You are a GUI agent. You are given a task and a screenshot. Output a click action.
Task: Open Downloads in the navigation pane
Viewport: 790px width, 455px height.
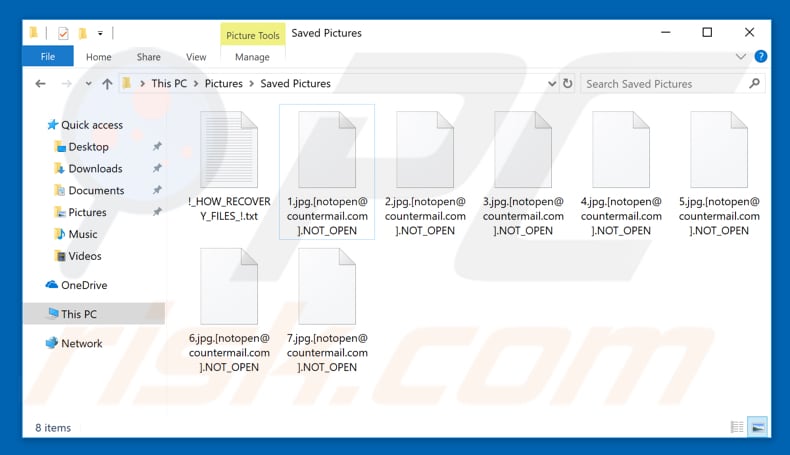pyautogui.click(x=95, y=169)
